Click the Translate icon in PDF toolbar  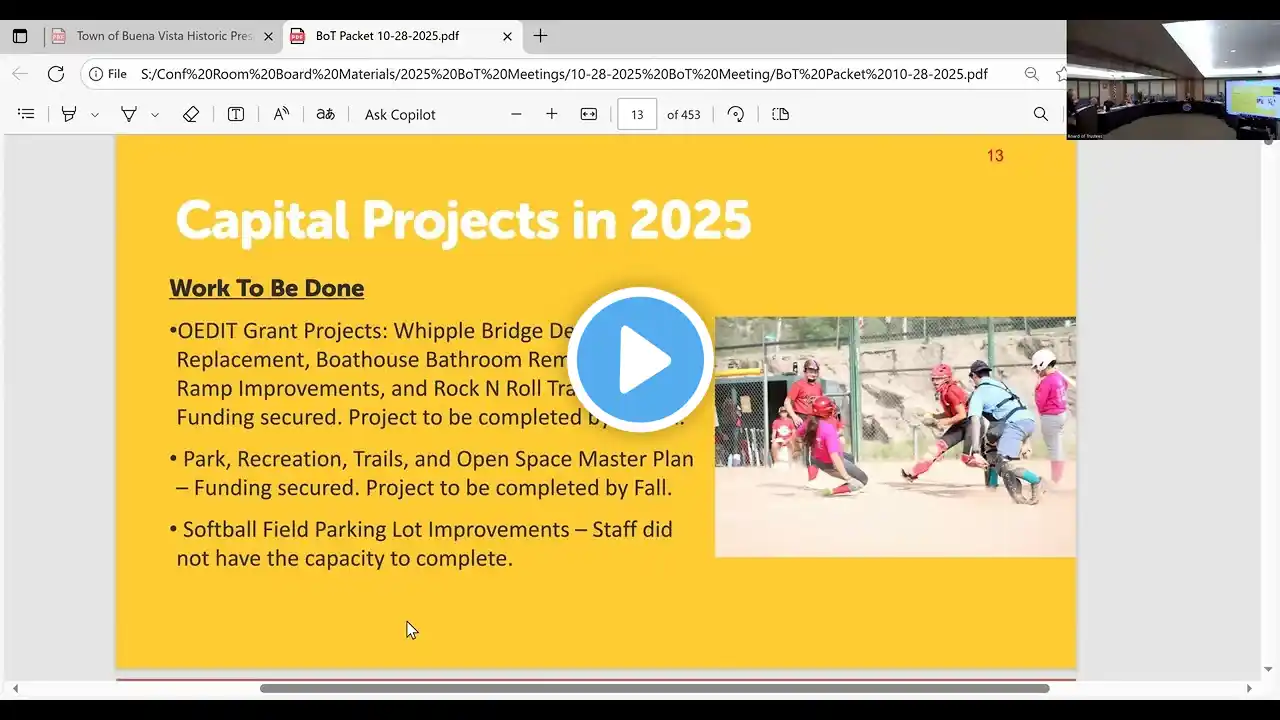click(325, 114)
